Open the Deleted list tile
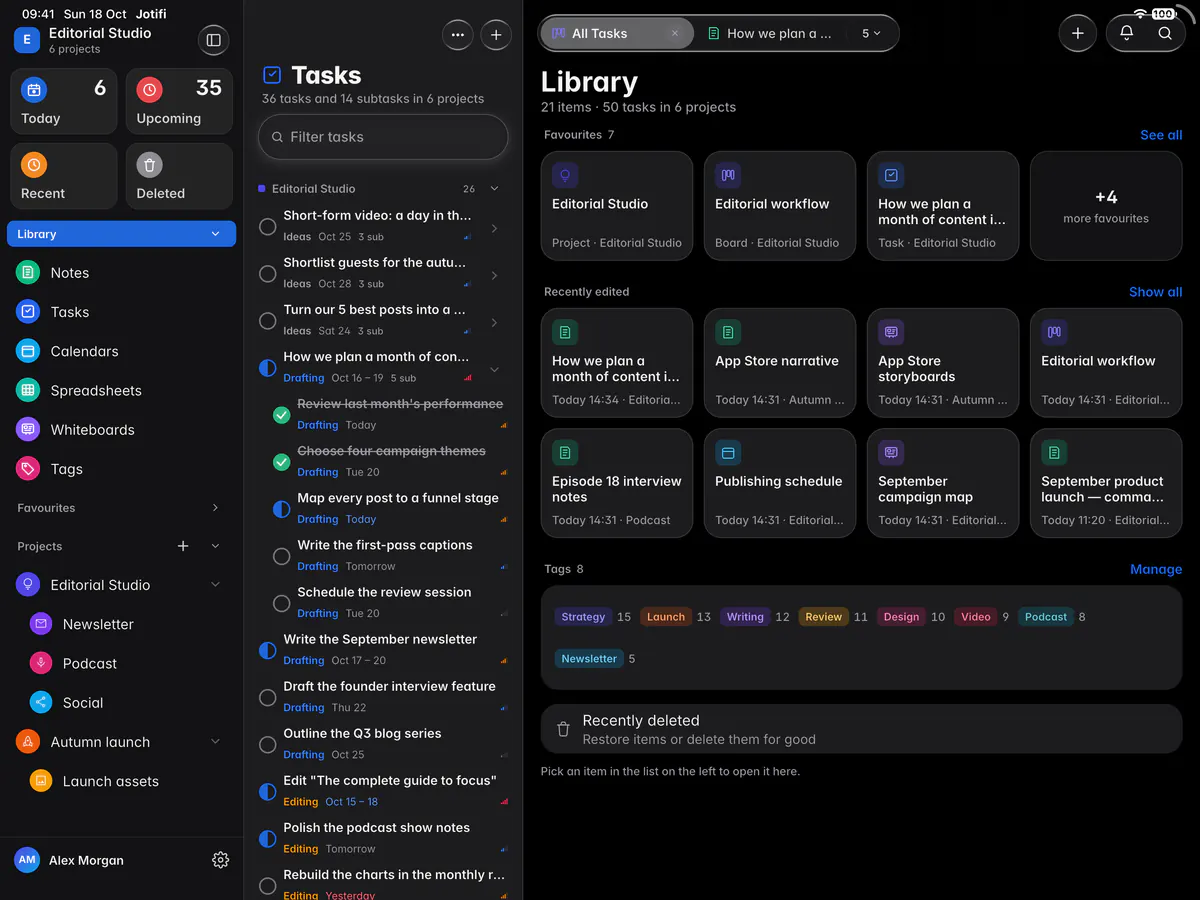Image resolution: width=1200 pixels, height=900 pixels. click(180, 176)
